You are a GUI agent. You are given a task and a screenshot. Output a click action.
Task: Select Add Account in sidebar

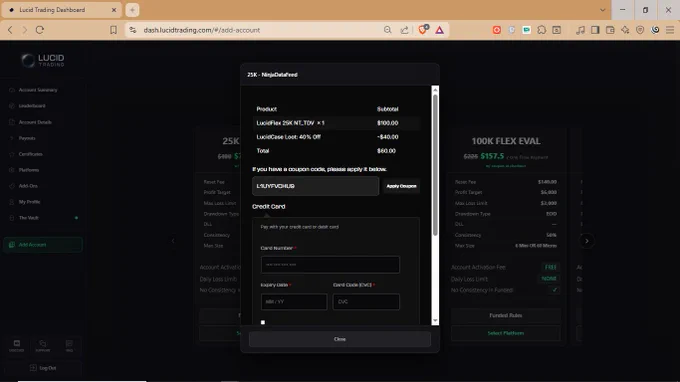pos(42,245)
